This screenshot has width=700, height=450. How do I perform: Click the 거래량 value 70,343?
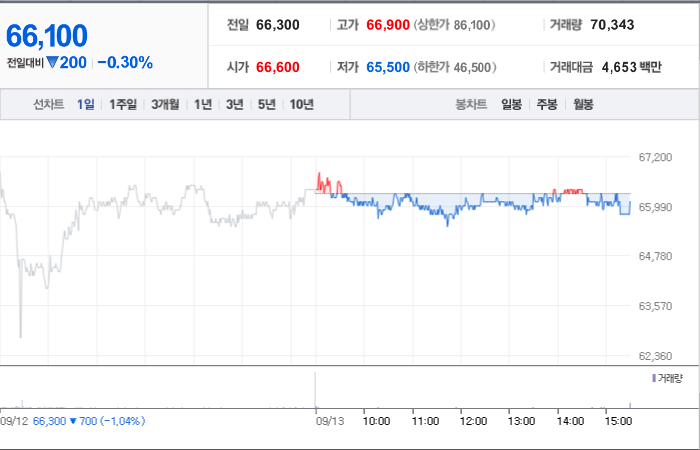click(612, 25)
